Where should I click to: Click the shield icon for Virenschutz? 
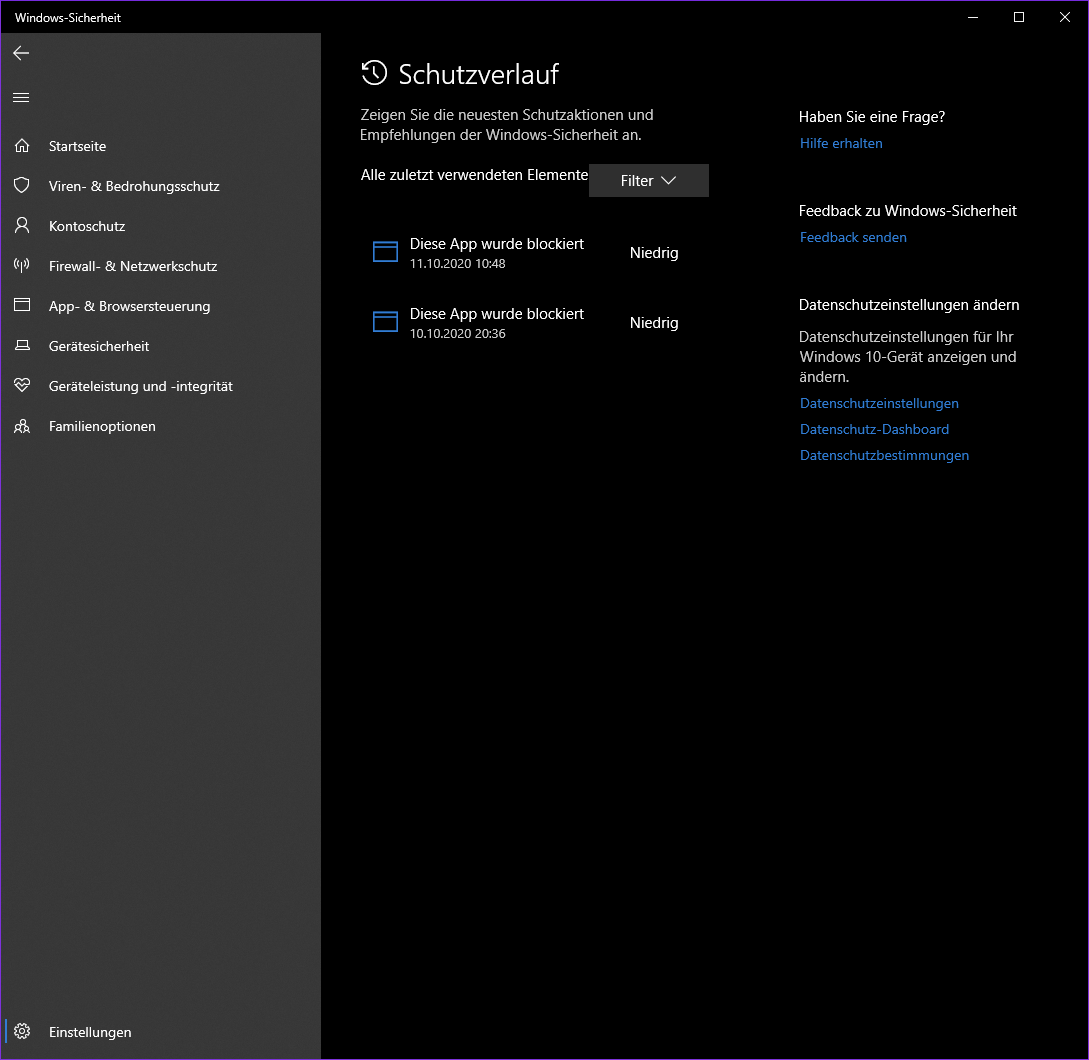(22, 185)
